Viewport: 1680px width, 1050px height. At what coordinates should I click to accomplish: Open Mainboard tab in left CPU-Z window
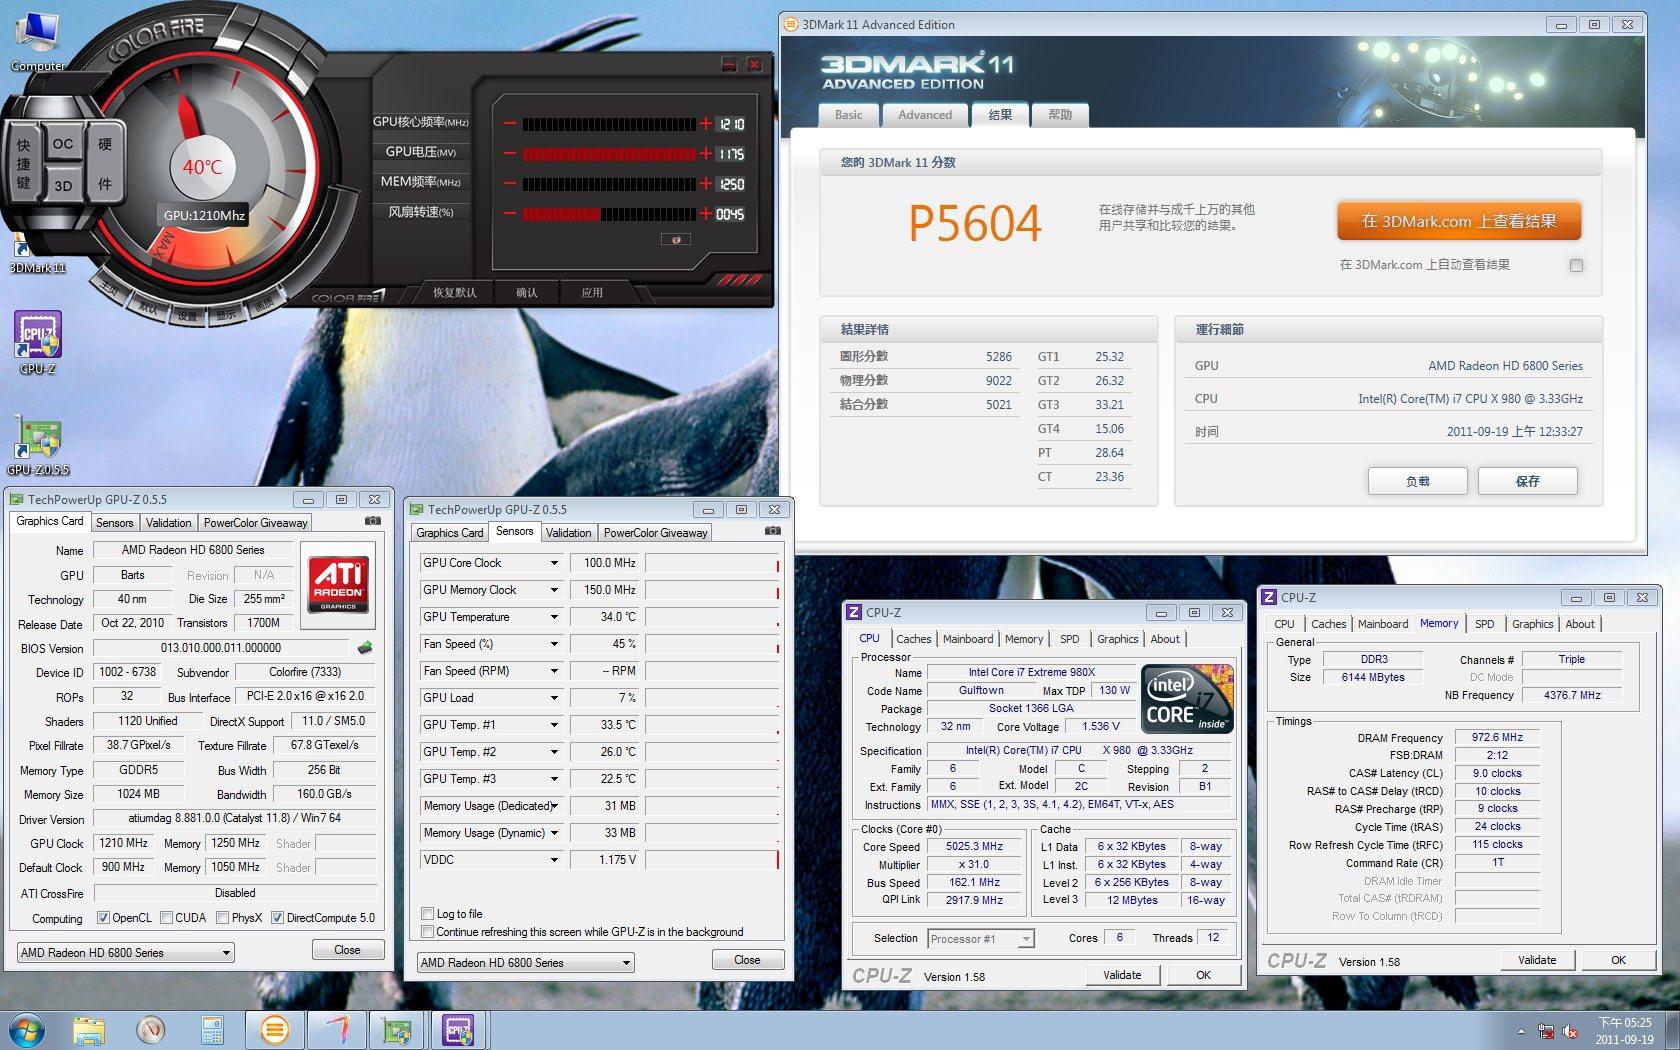point(968,639)
